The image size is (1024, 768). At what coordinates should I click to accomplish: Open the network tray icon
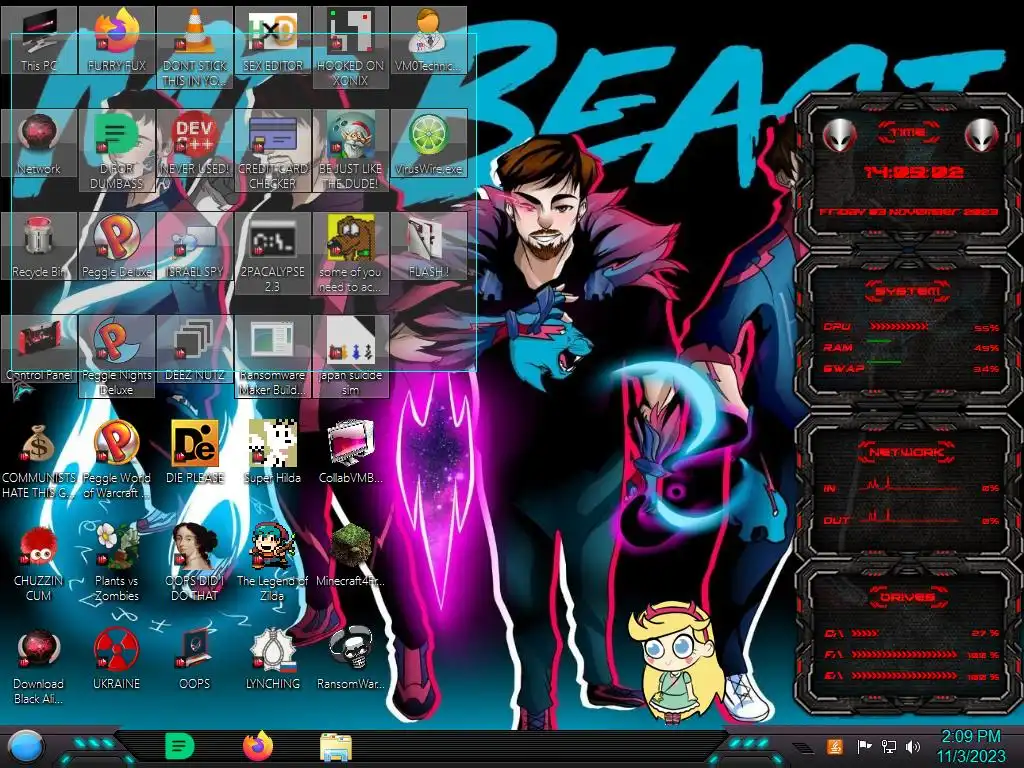pos(888,746)
